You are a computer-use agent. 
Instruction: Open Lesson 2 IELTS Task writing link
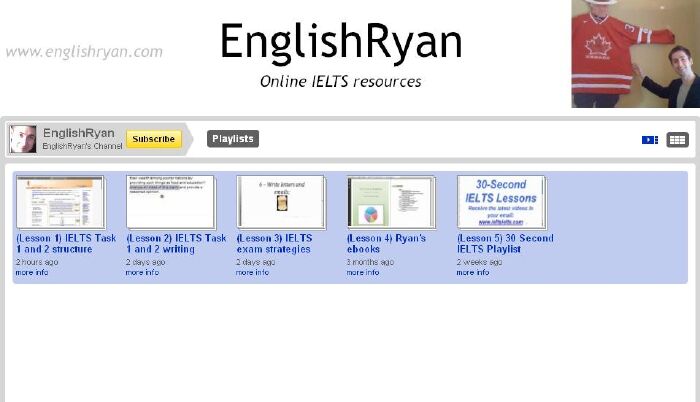click(176, 243)
